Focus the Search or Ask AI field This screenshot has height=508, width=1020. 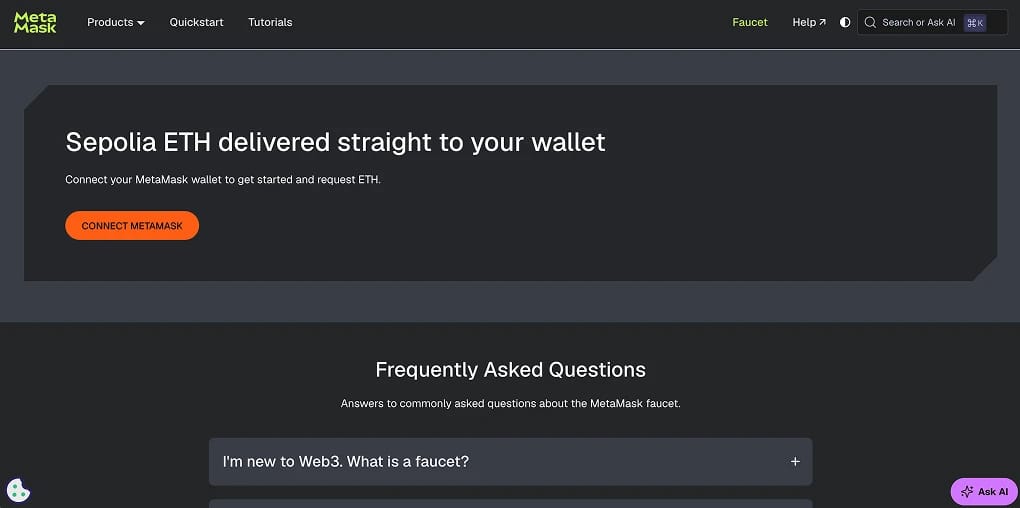point(932,22)
